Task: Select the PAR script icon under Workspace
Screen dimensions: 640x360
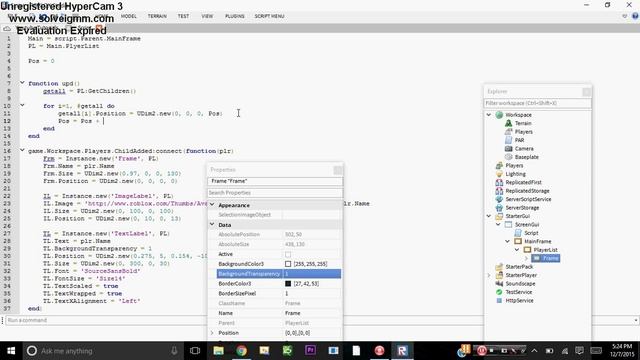Action: point(508,140)
